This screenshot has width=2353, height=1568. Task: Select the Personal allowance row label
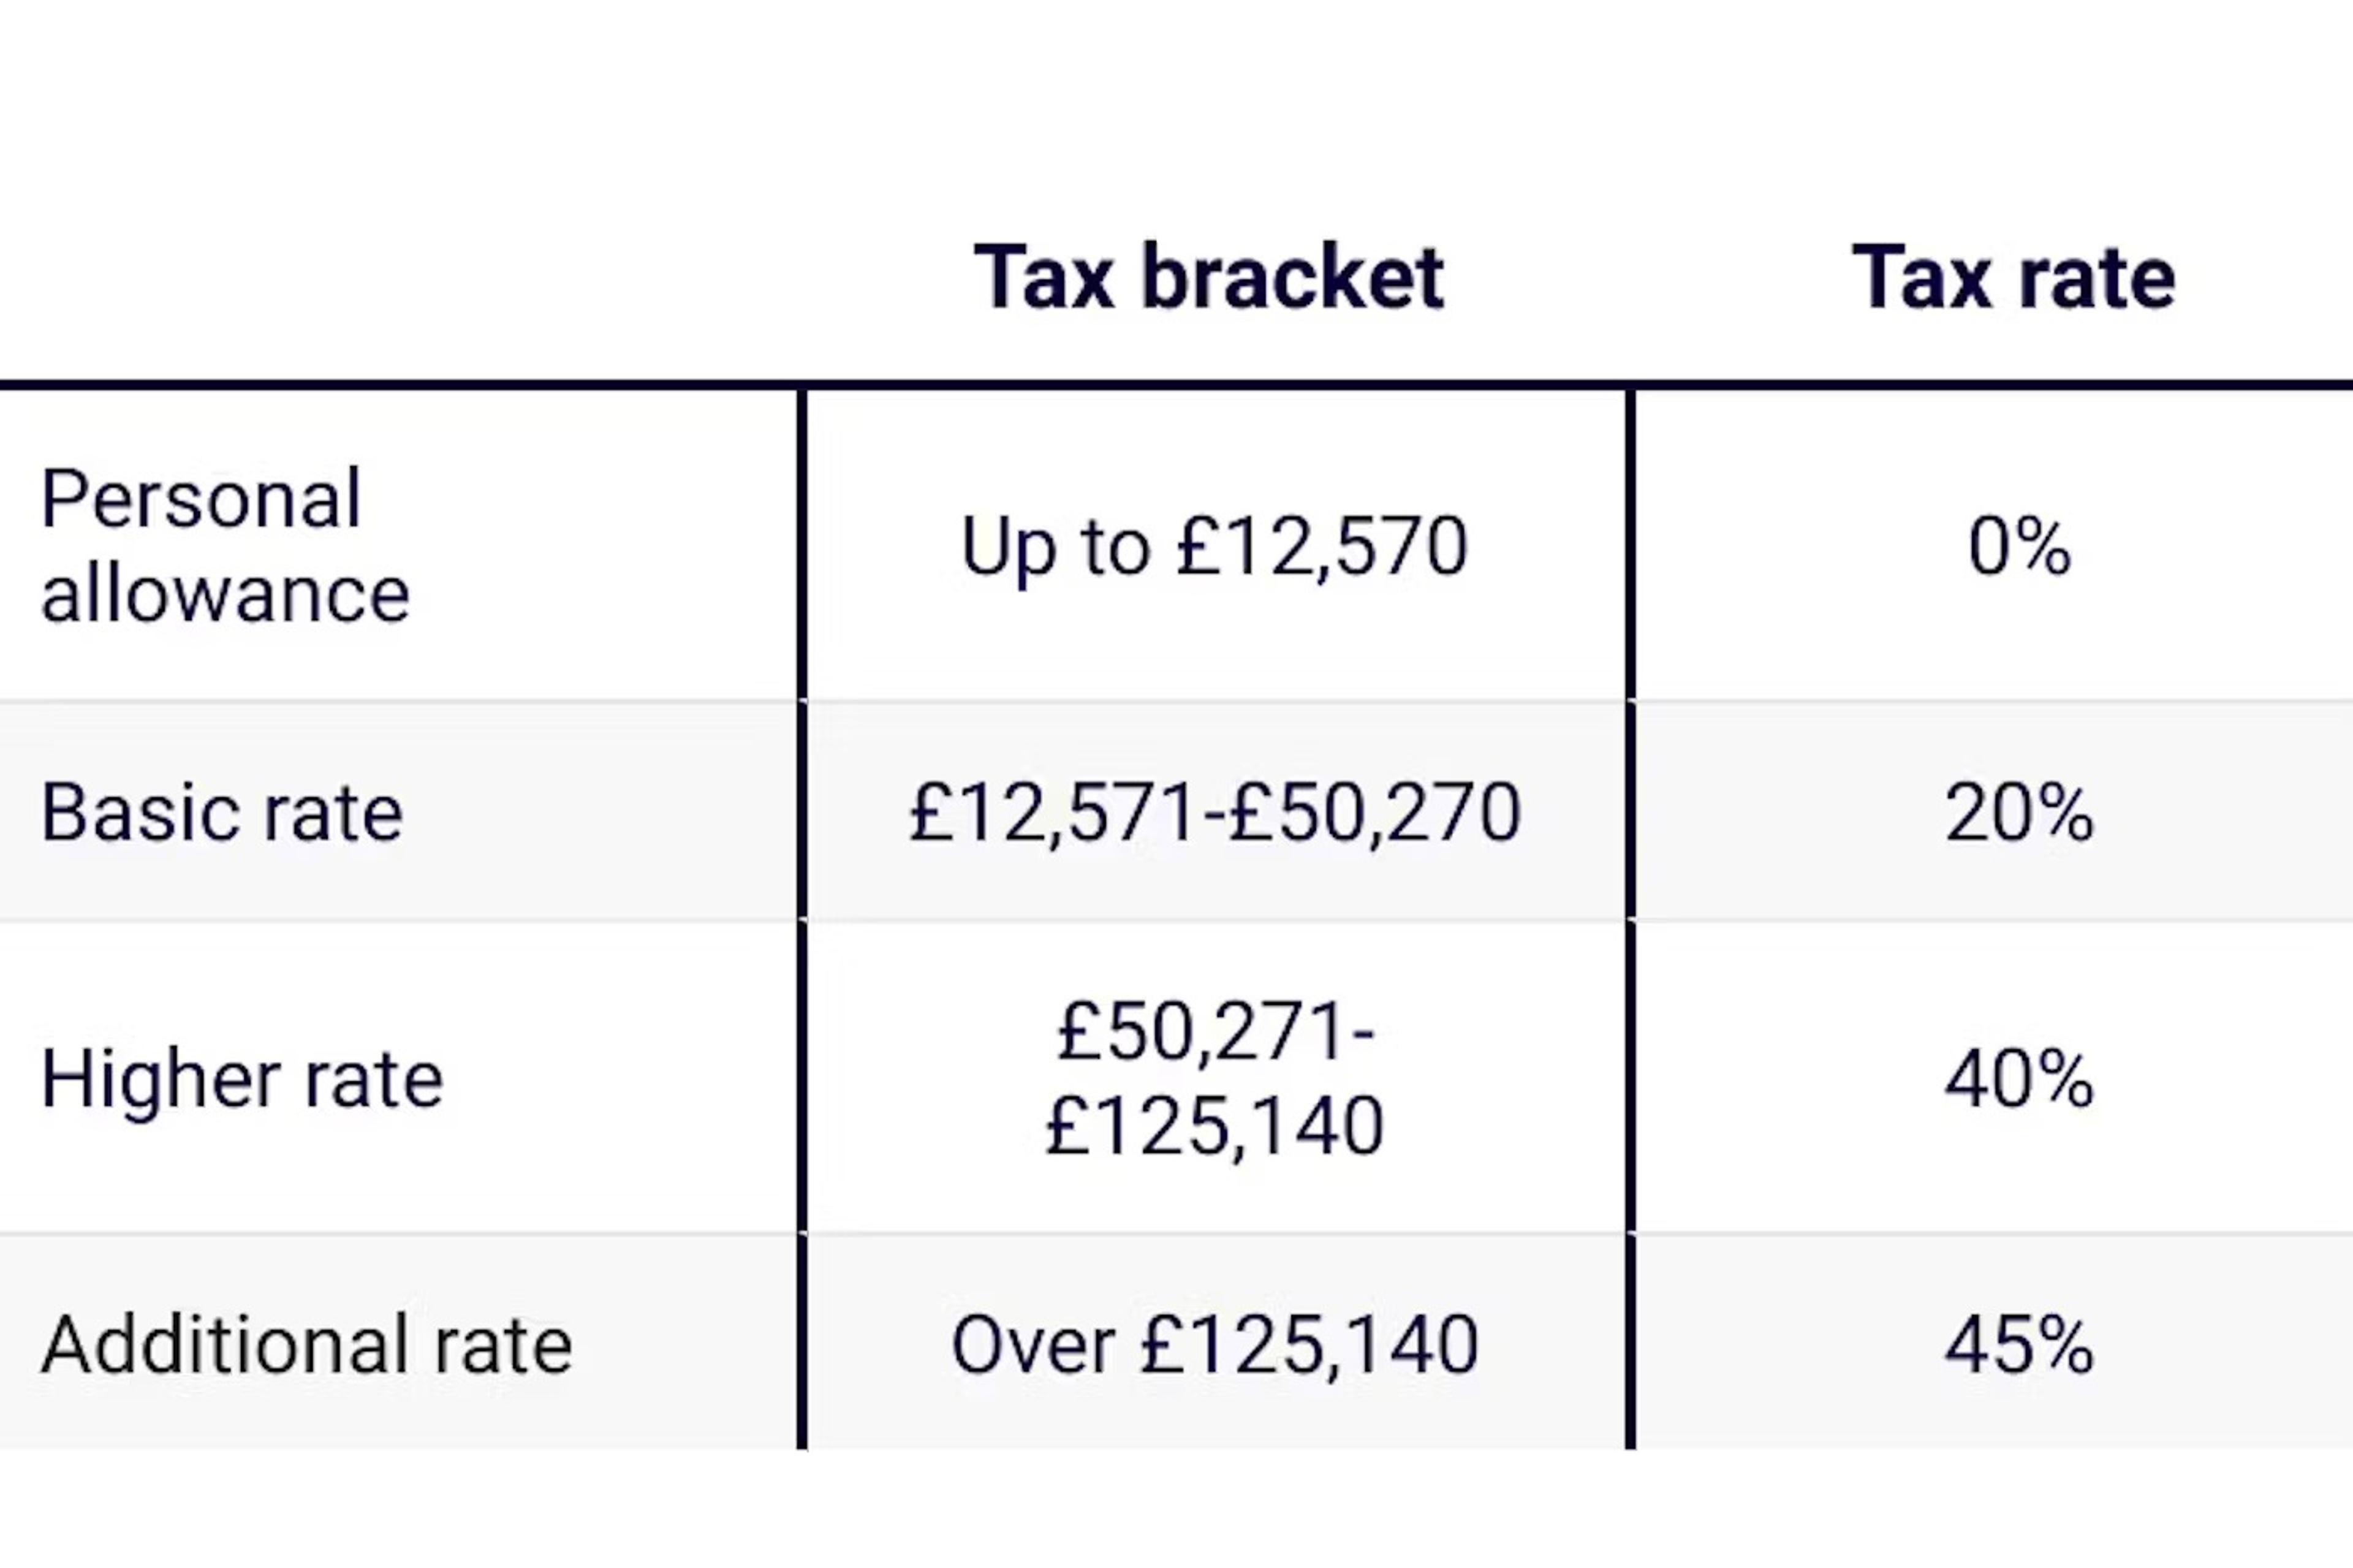pyautogui.click(x=224, y=545)
